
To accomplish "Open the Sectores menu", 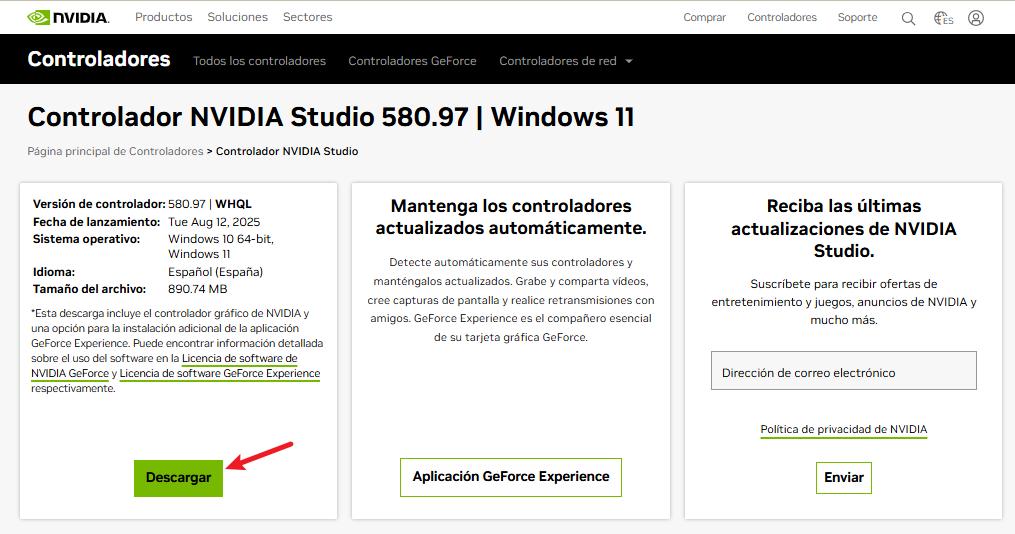I will click(307, 17).
